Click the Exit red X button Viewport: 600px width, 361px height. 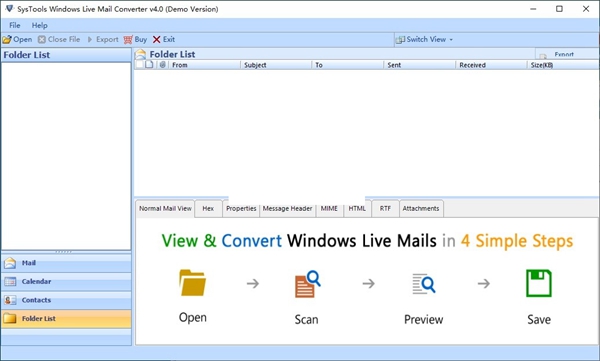(164, 39)
